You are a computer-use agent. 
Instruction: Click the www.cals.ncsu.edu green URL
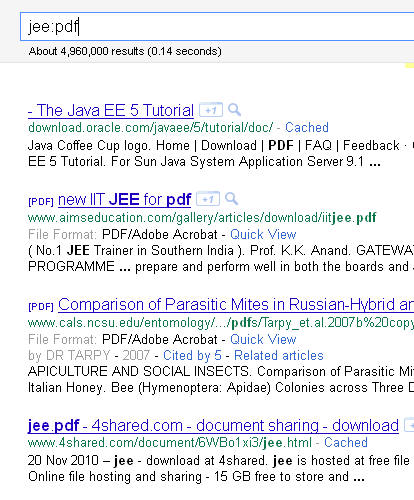tap(221, 323)
